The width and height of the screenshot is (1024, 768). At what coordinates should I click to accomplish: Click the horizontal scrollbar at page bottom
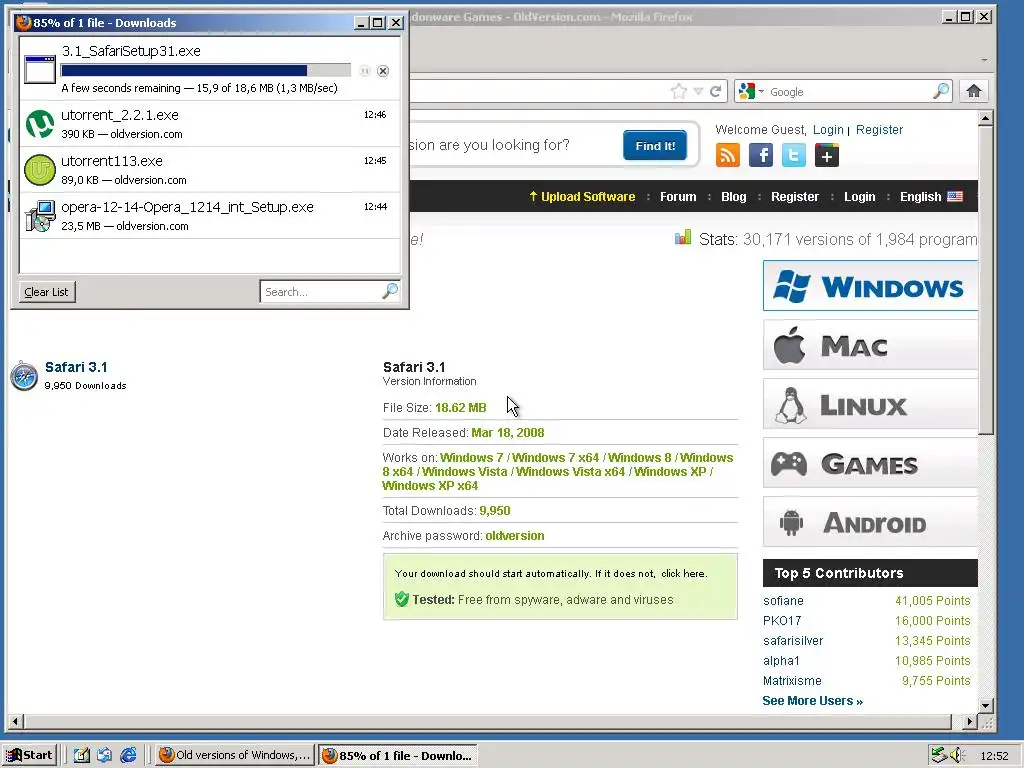[488, 722]
